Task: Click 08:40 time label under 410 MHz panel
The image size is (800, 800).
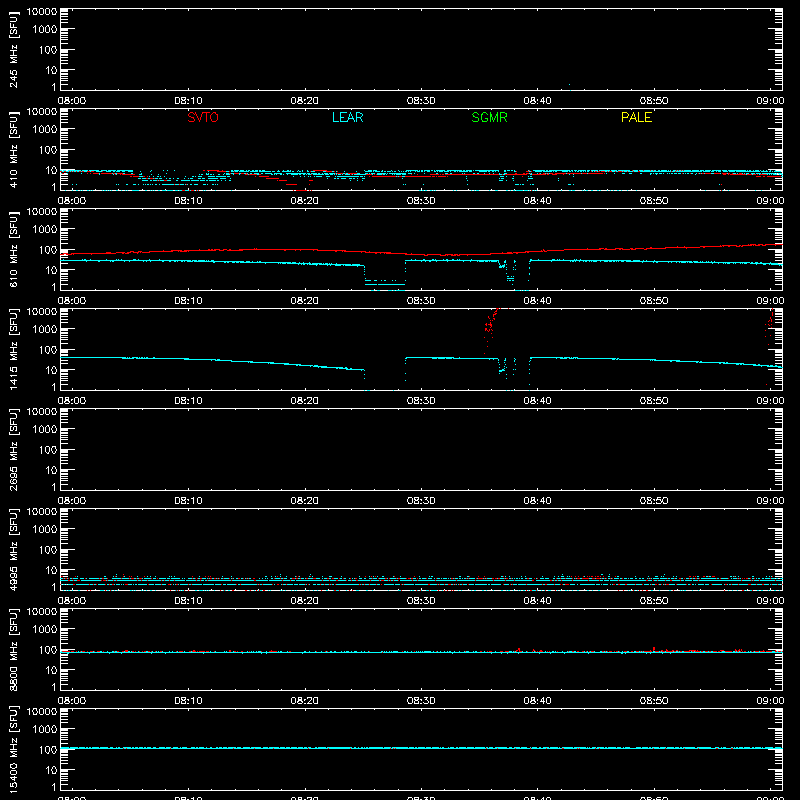Action: tap(537, 201)
